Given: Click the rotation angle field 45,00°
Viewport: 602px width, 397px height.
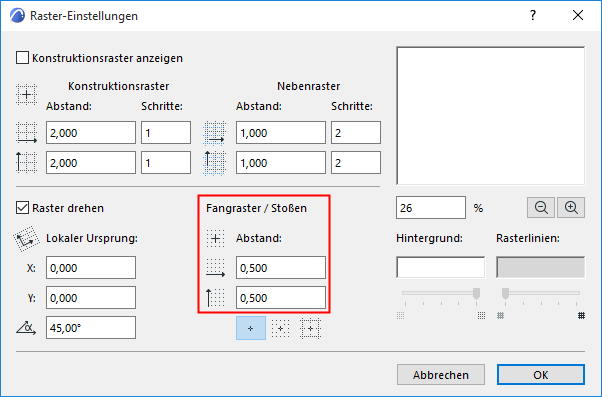Looking at the screenshot, I should click(x=91, y=328).
